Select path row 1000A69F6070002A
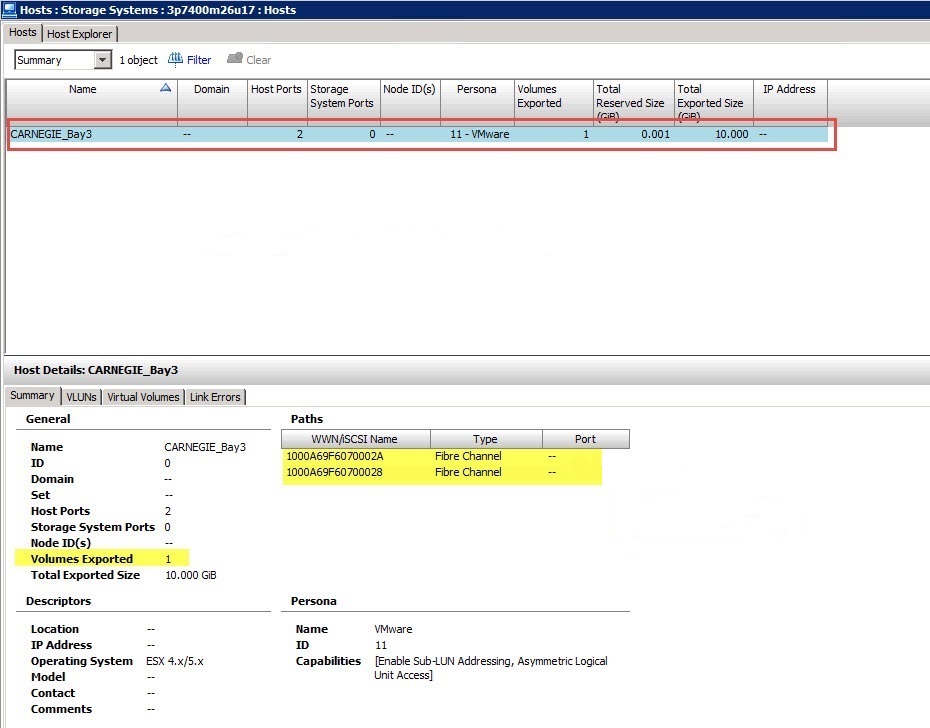This screenshot has height=728, width=930. [x=335, y=456]
